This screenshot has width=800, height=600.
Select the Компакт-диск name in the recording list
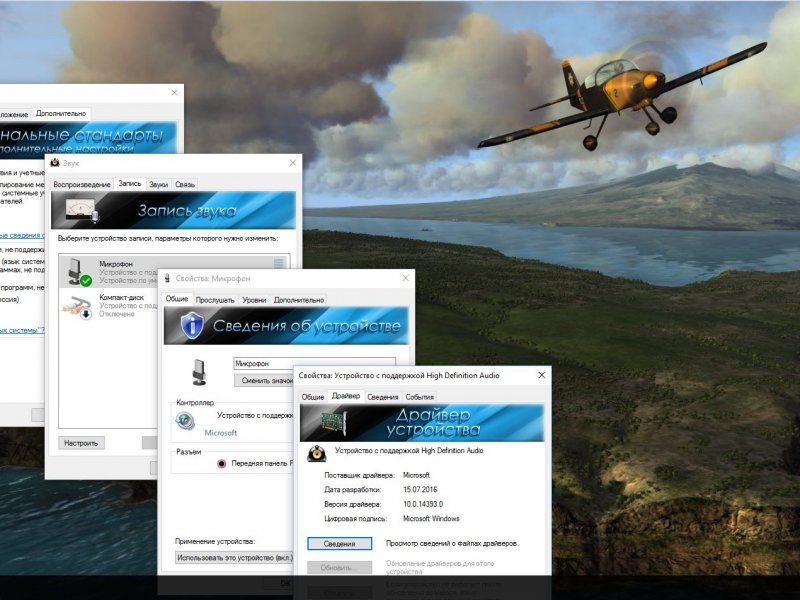pos(121,297)
